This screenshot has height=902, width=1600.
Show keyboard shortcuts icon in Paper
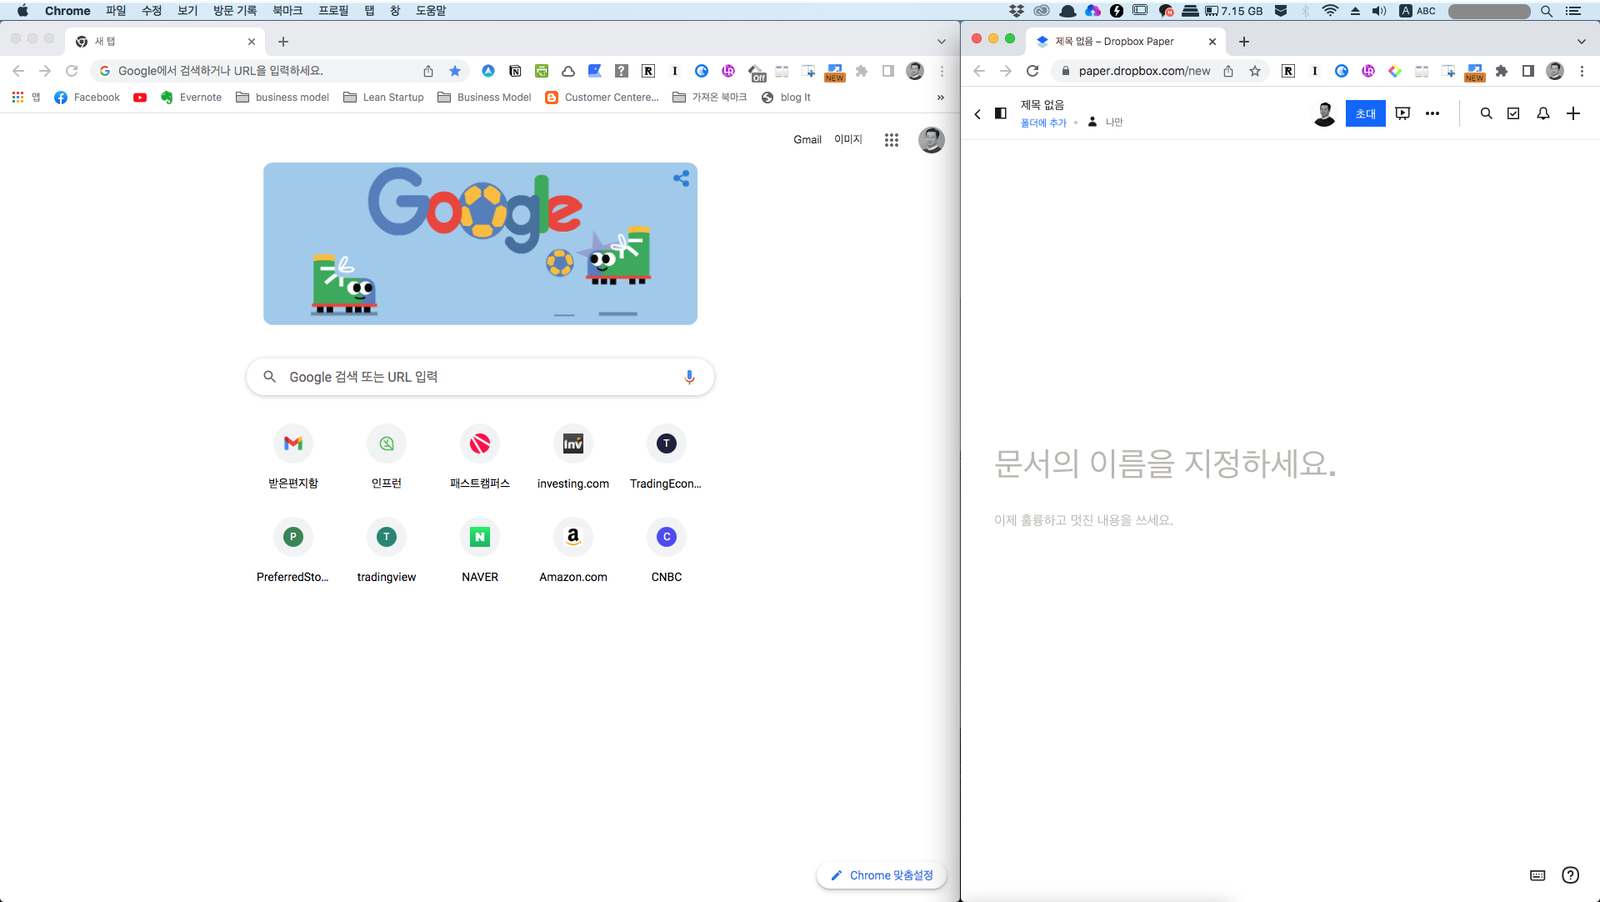click(x=1538, y=875)
